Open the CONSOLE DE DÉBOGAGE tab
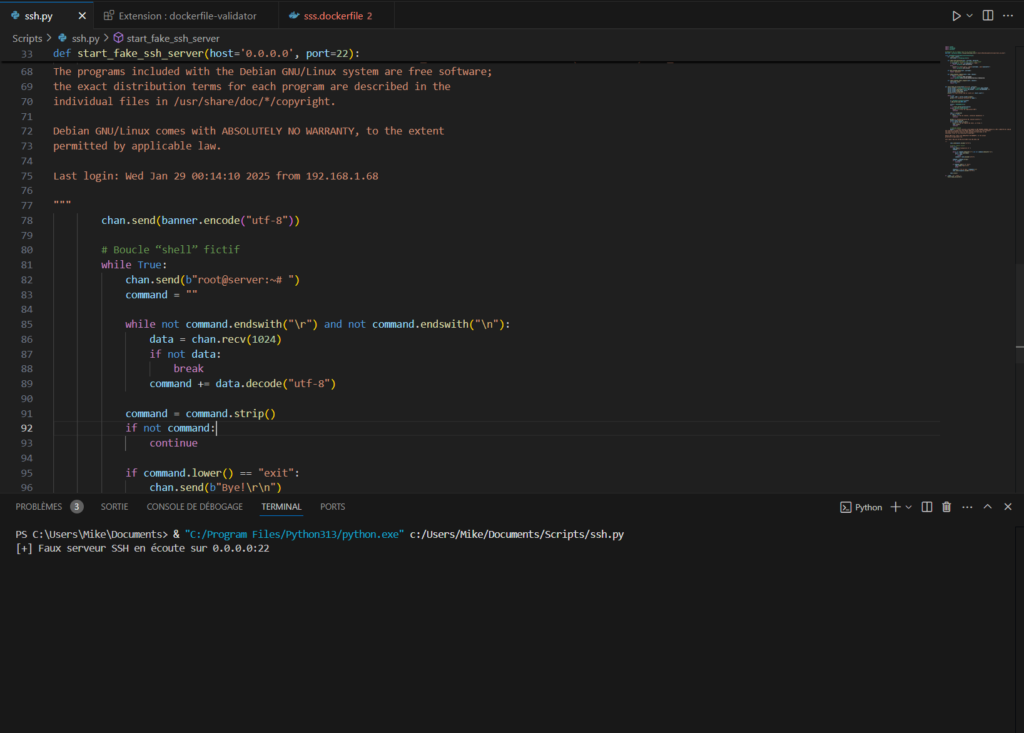1024x733 pixels. [x=195, y=507]
